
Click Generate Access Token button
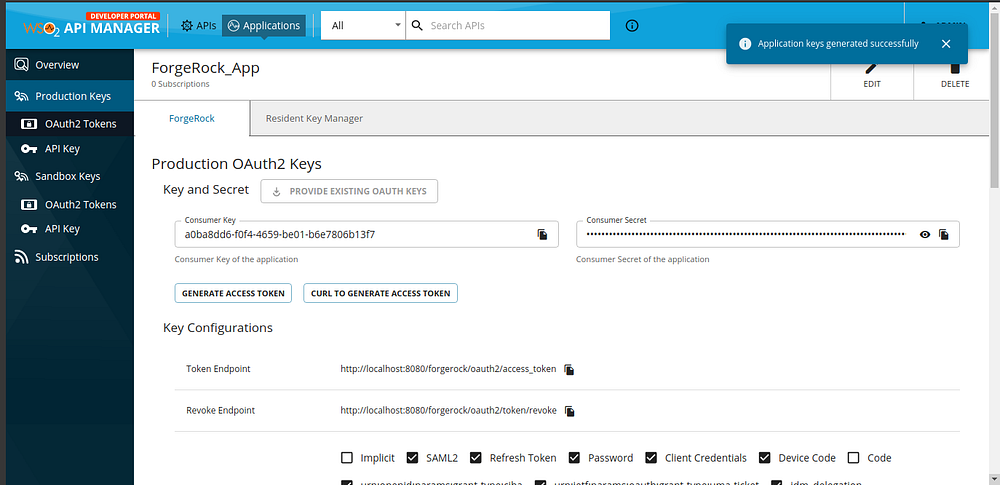pyautogui.click(x=233, y=294)
